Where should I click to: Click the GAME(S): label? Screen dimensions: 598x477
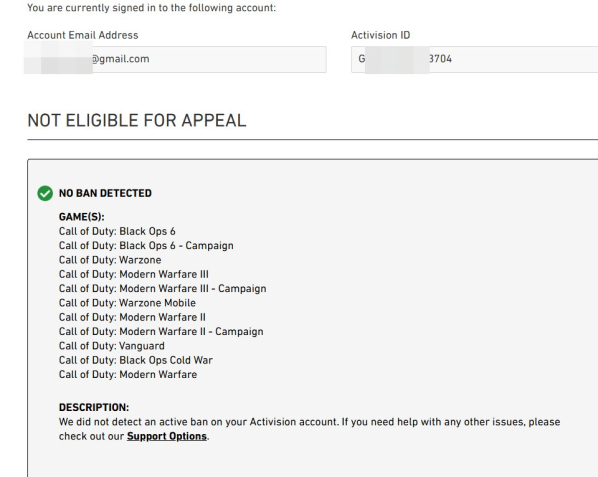[x=82, y=217]
